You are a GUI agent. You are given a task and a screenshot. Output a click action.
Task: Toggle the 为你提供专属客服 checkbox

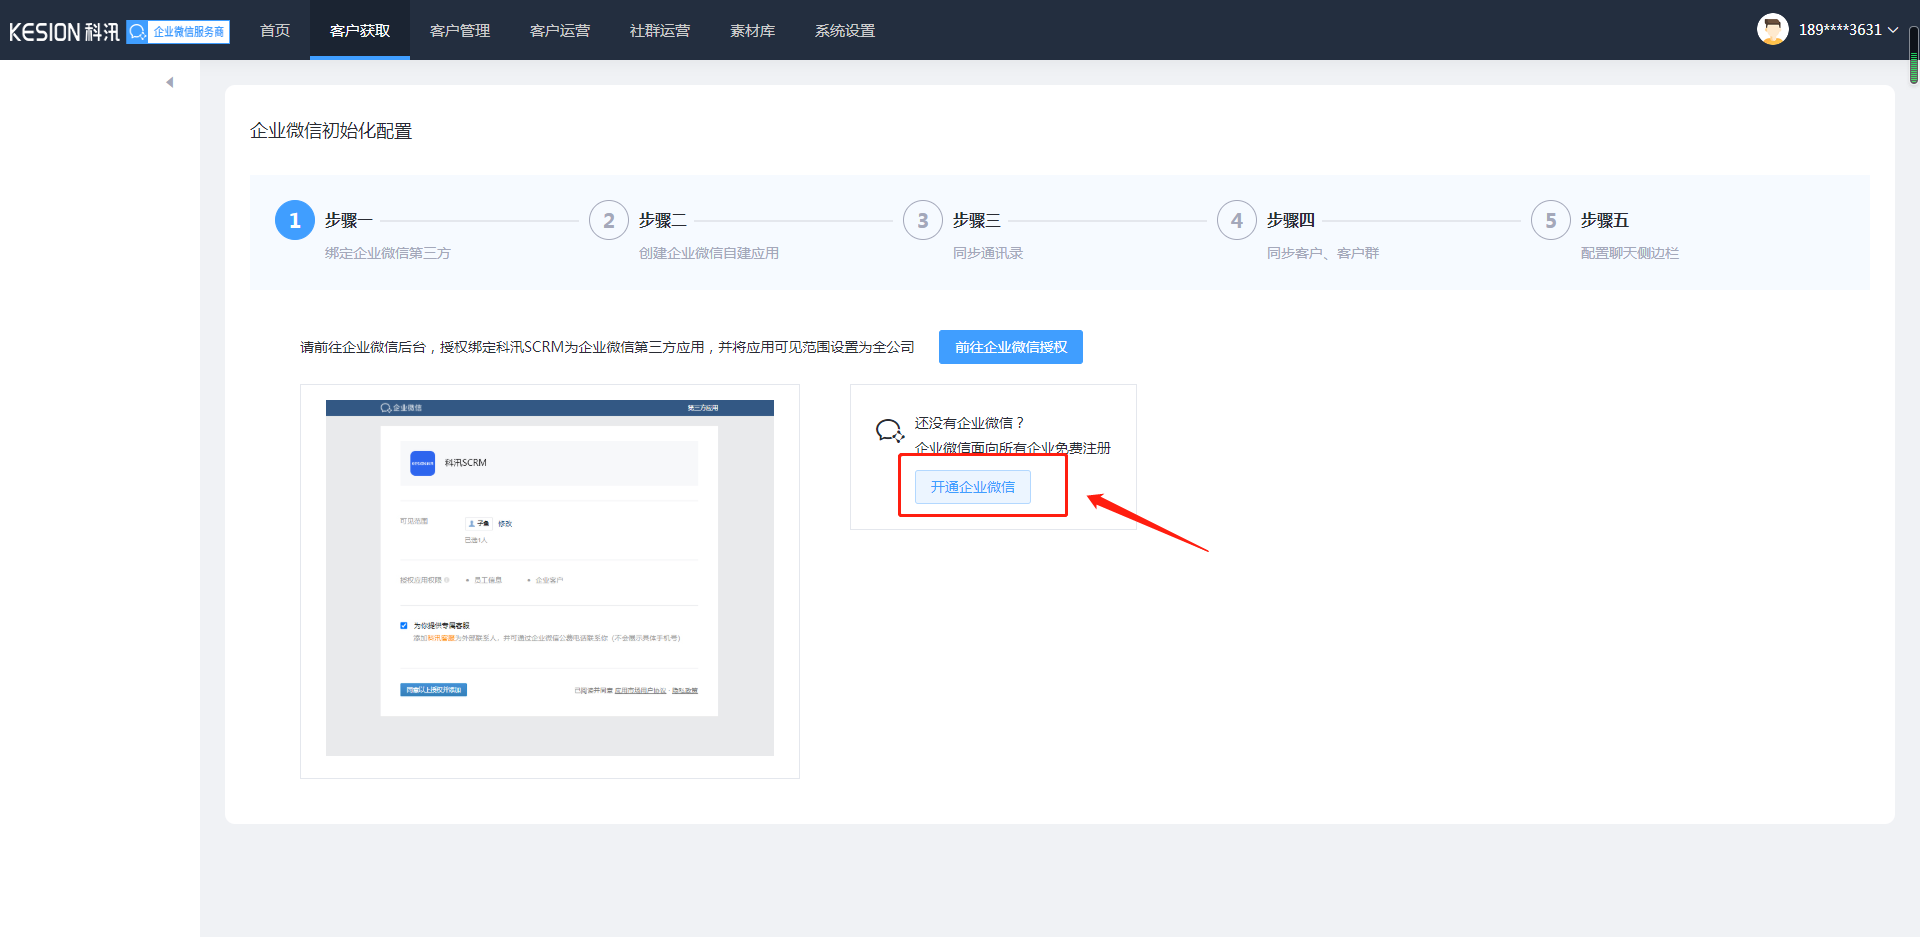click(x=404, y=625)
